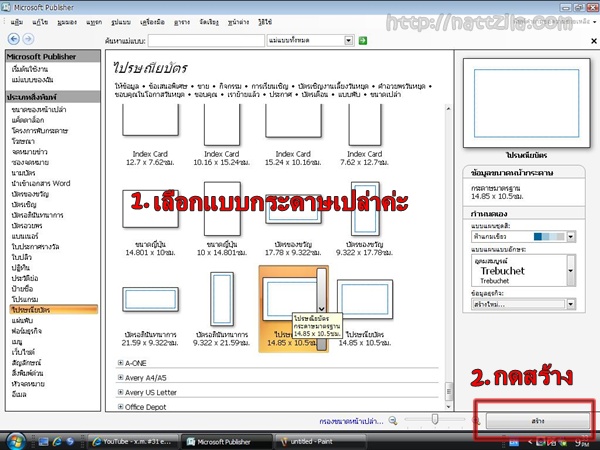Select the แบนเนอร์ (Banners) category
This screenshot has width=600, height=450.
coord(25,236)
